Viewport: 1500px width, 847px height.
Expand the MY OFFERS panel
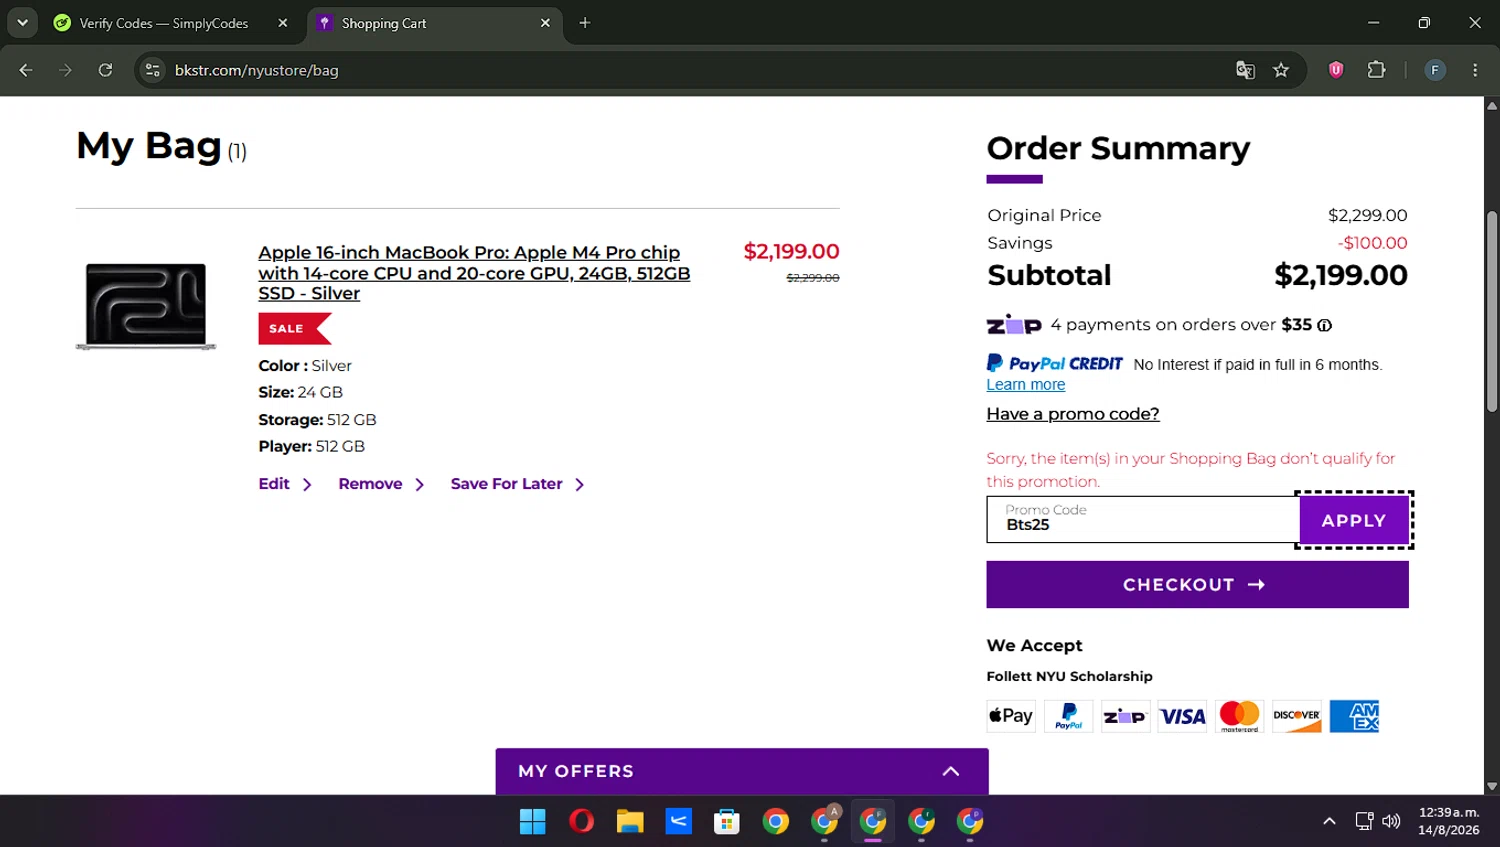pyautogui.click(x=742, y=771)
